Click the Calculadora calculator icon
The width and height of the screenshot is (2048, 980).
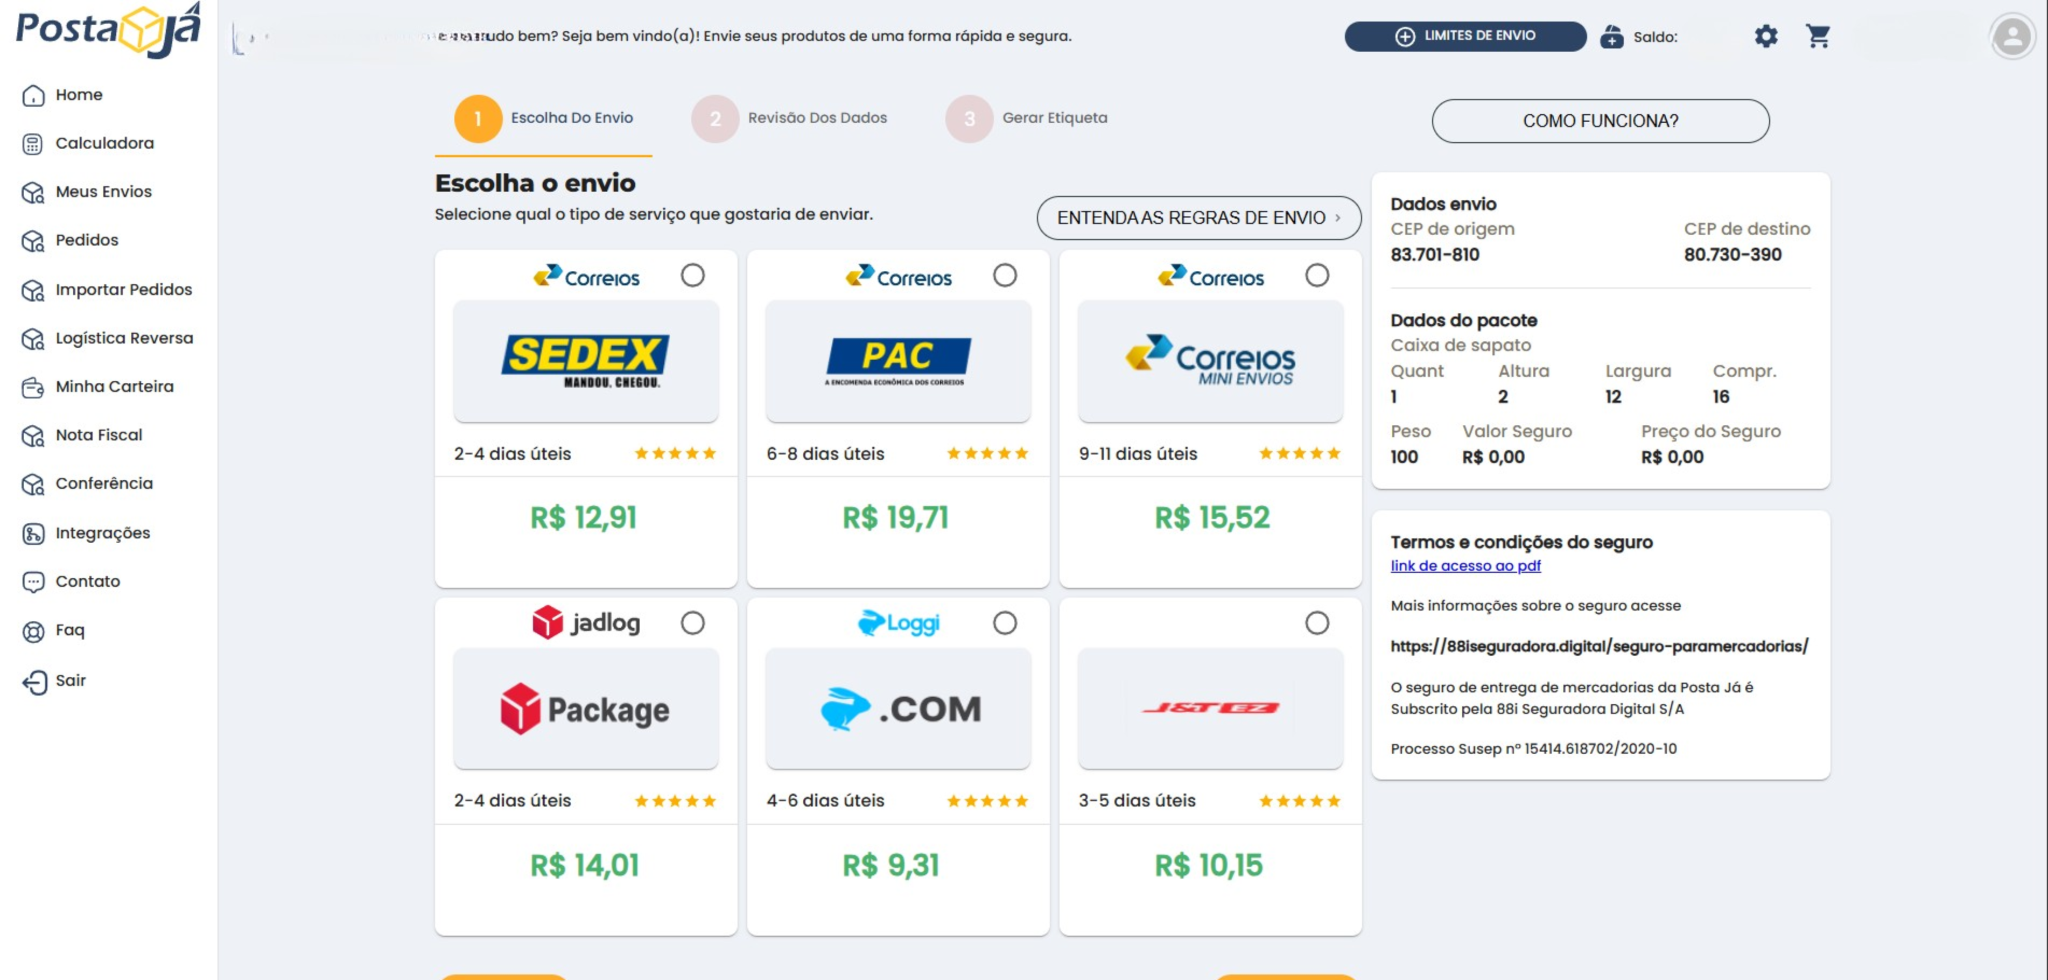(x=33, y=144)
